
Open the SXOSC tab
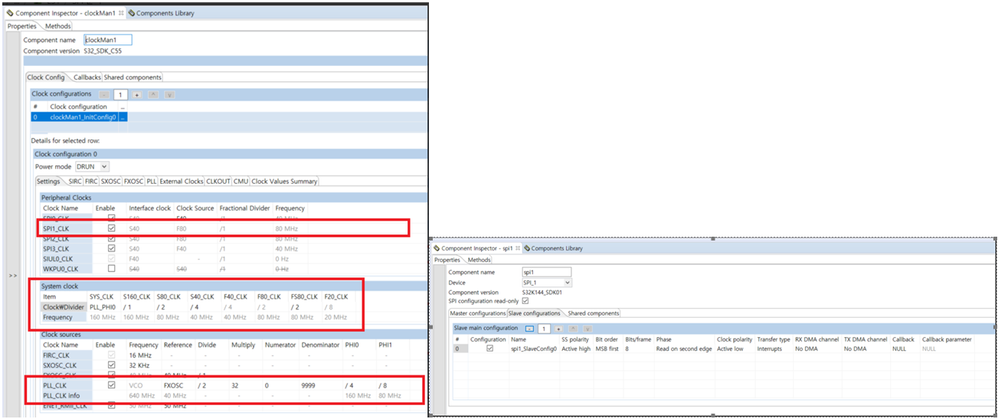111,181
